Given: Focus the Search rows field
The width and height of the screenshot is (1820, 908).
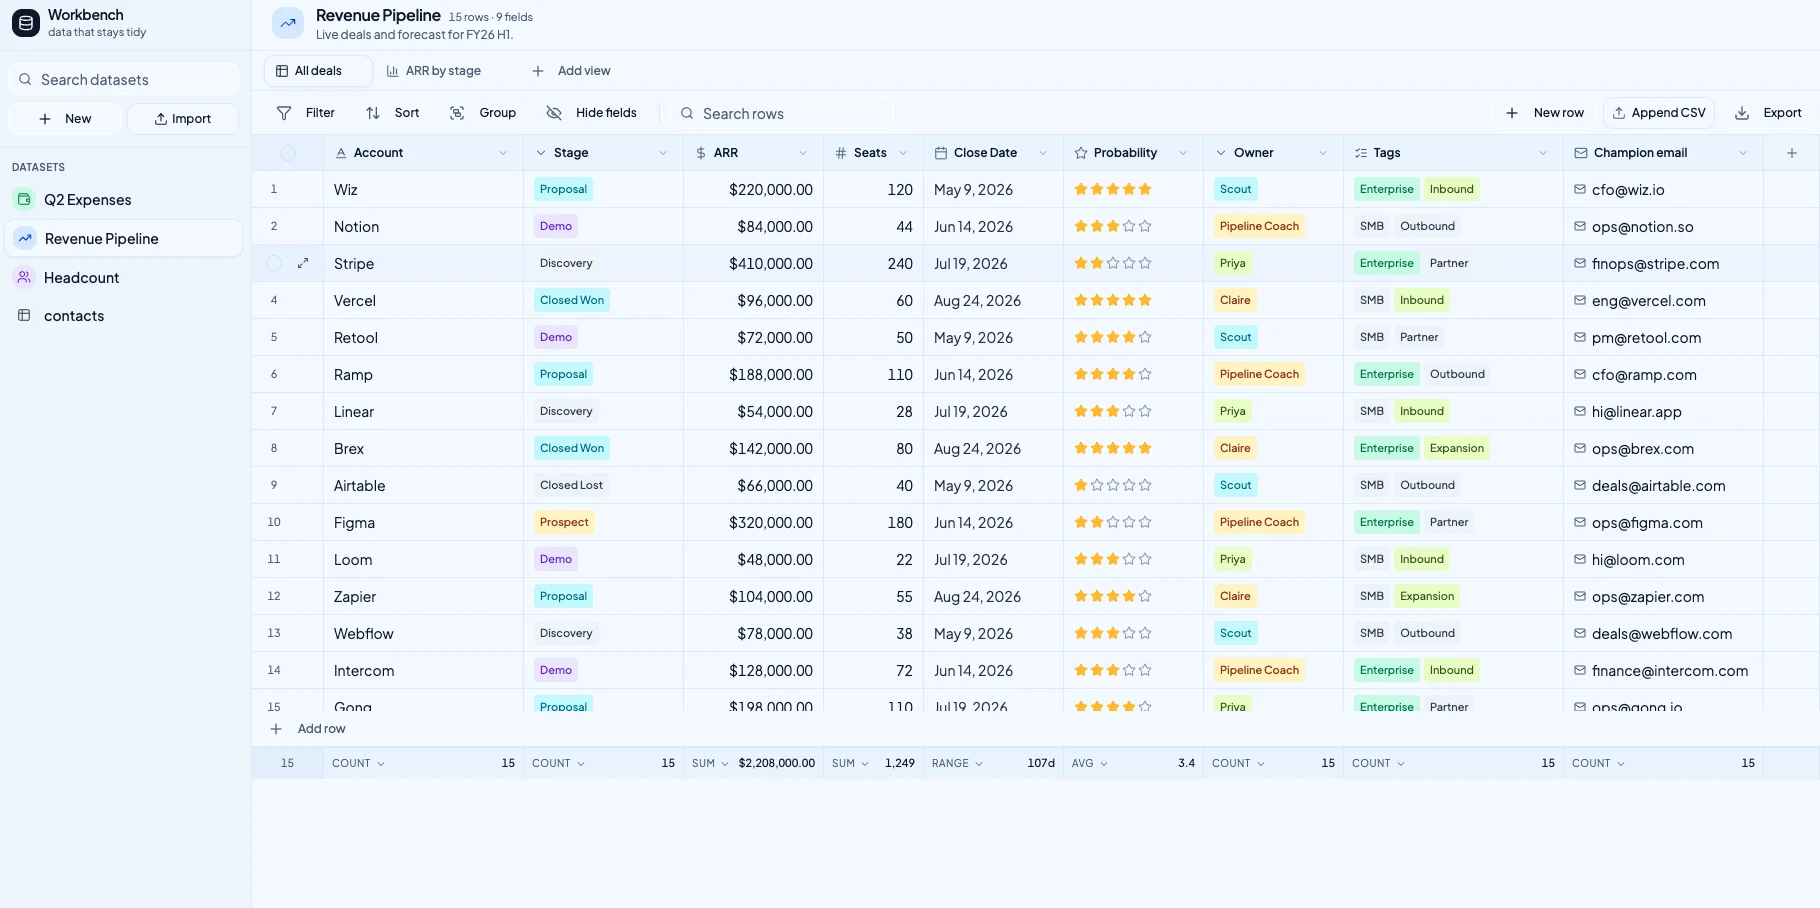Looking at the screenshot, I should click(x=785, y=113).
